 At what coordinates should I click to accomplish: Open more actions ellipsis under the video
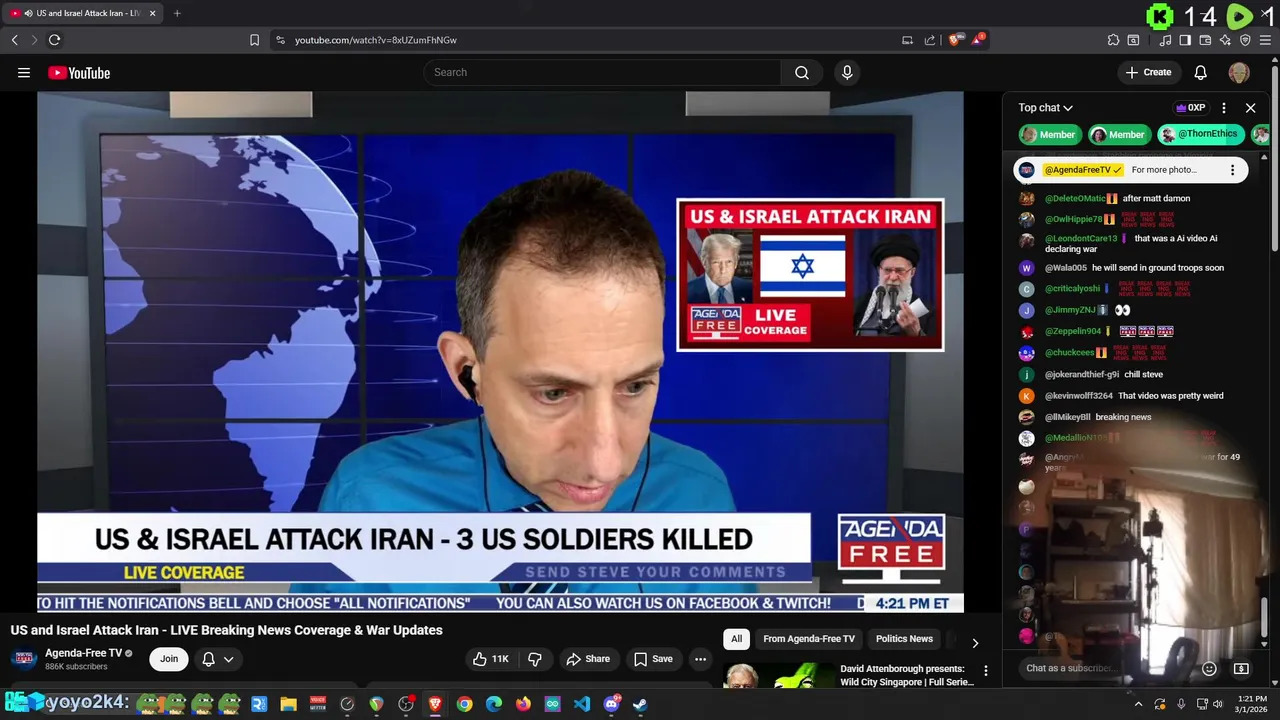(700, 659)
